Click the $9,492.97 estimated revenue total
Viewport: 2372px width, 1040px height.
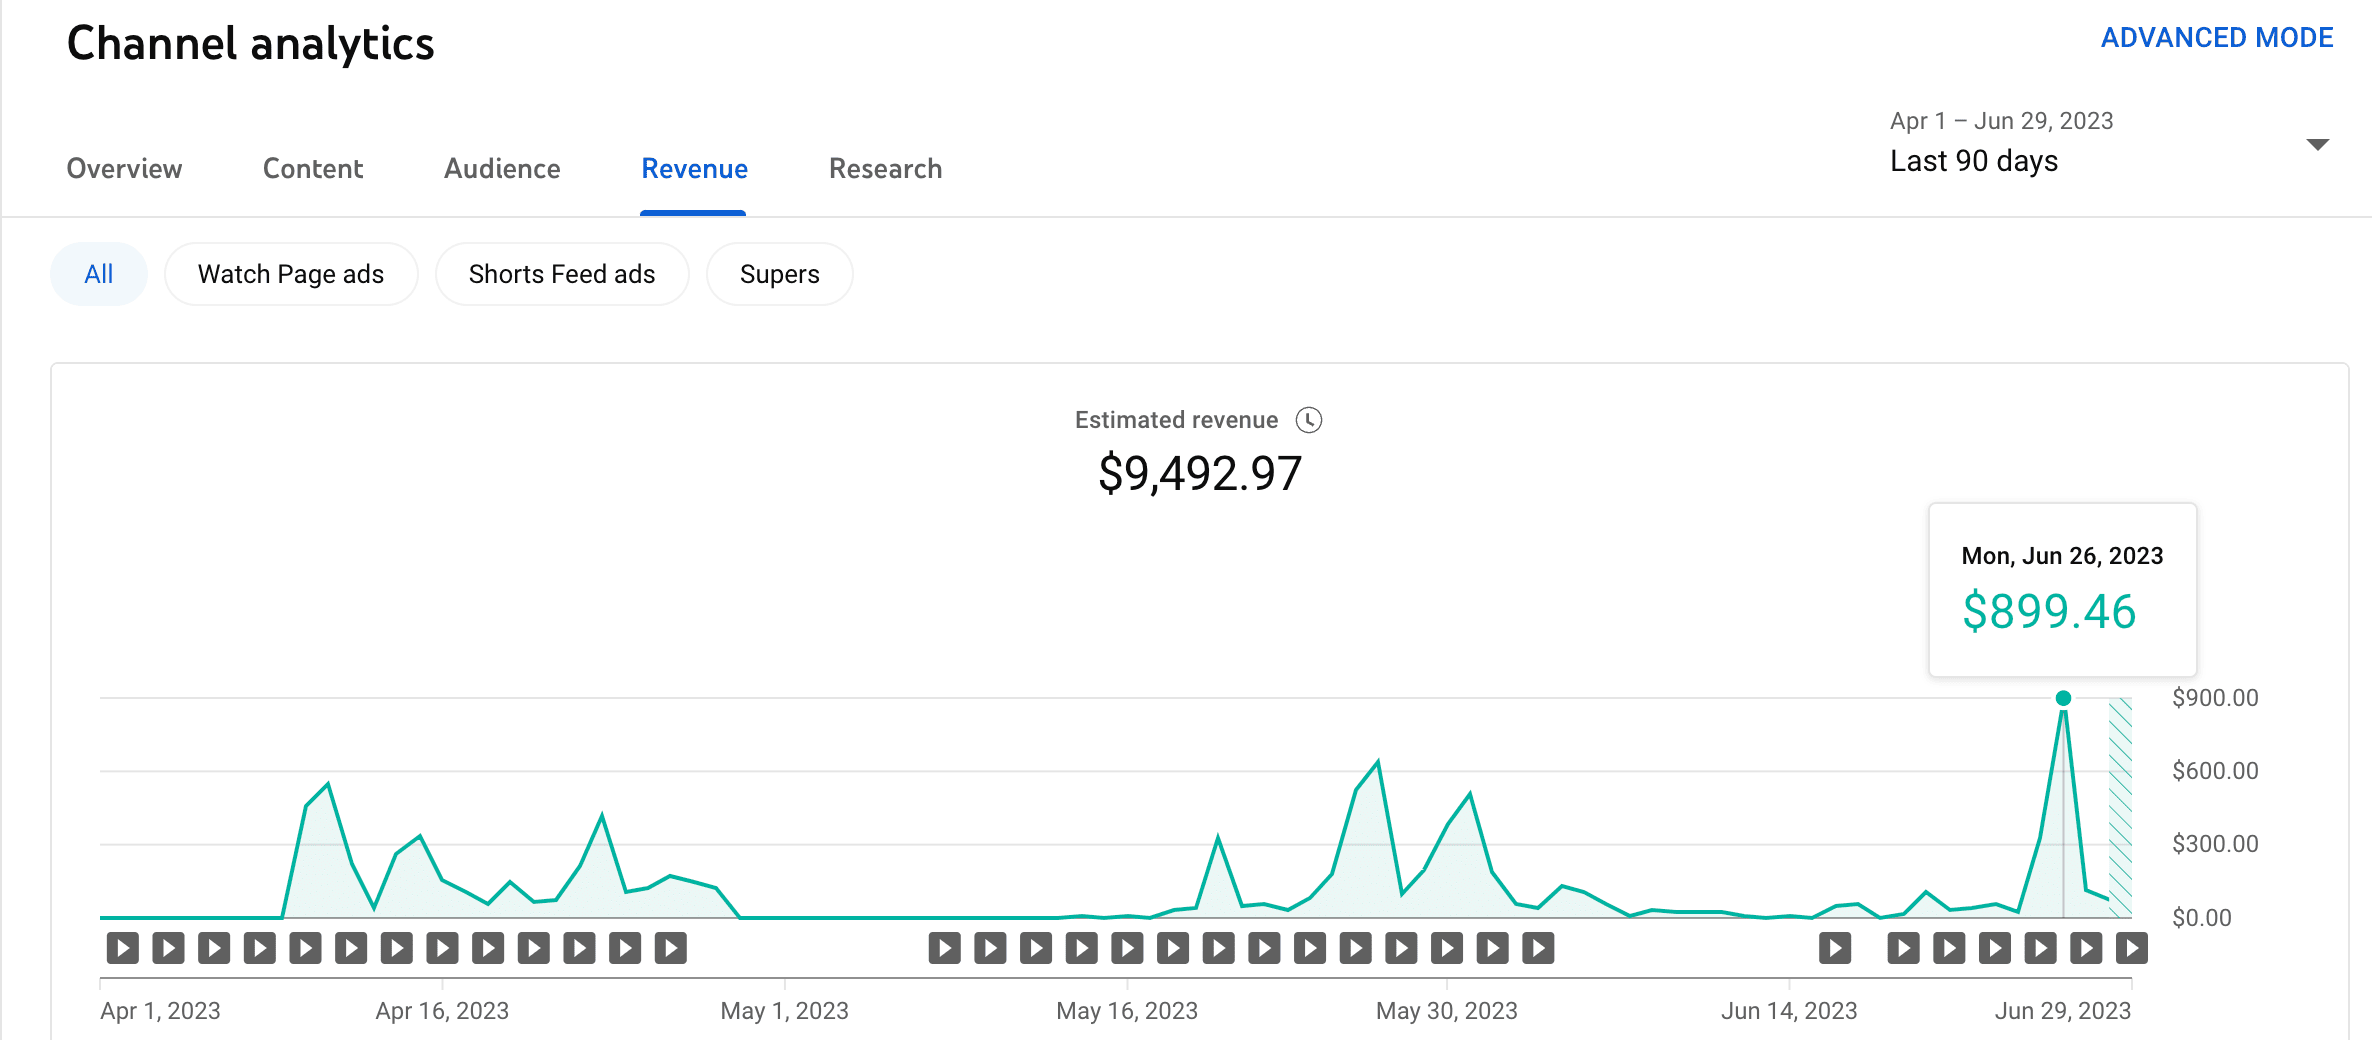[x=1199, y=473]
